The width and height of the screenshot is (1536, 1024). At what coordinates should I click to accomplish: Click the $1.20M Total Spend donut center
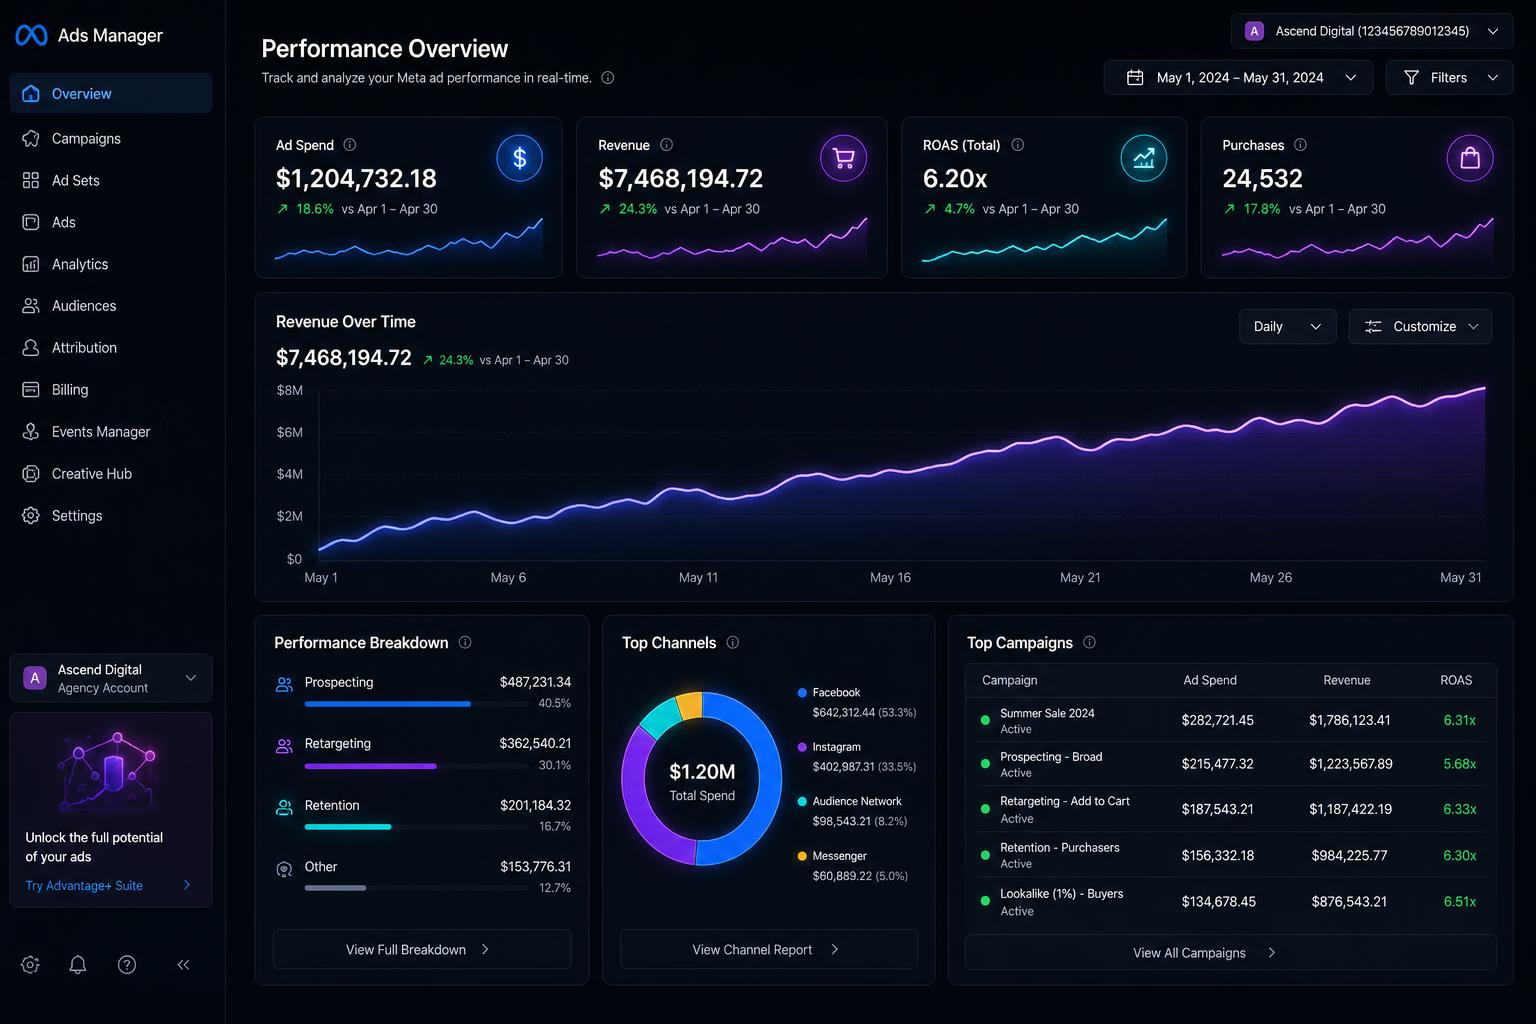point(702,781)
